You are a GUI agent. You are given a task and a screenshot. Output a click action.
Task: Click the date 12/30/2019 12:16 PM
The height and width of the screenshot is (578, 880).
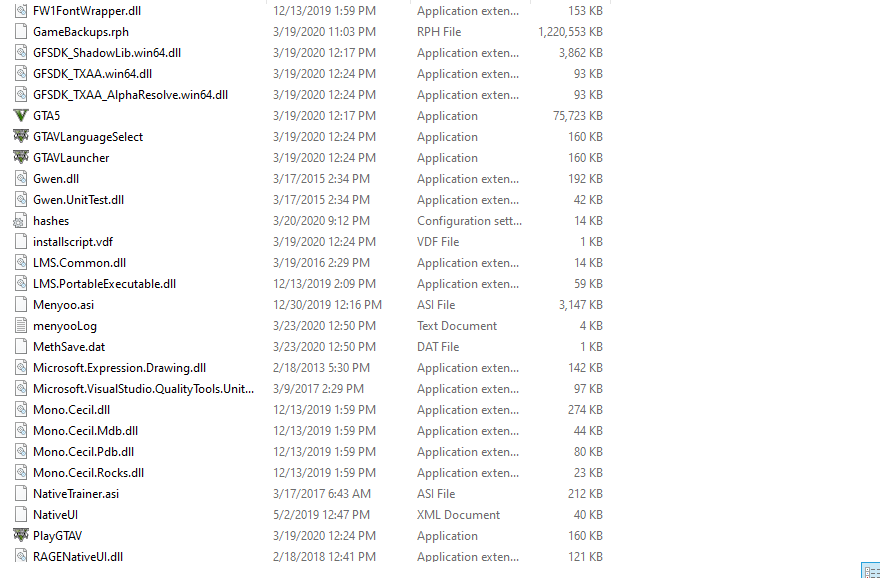pyautogui.click(x=327, y=305)
